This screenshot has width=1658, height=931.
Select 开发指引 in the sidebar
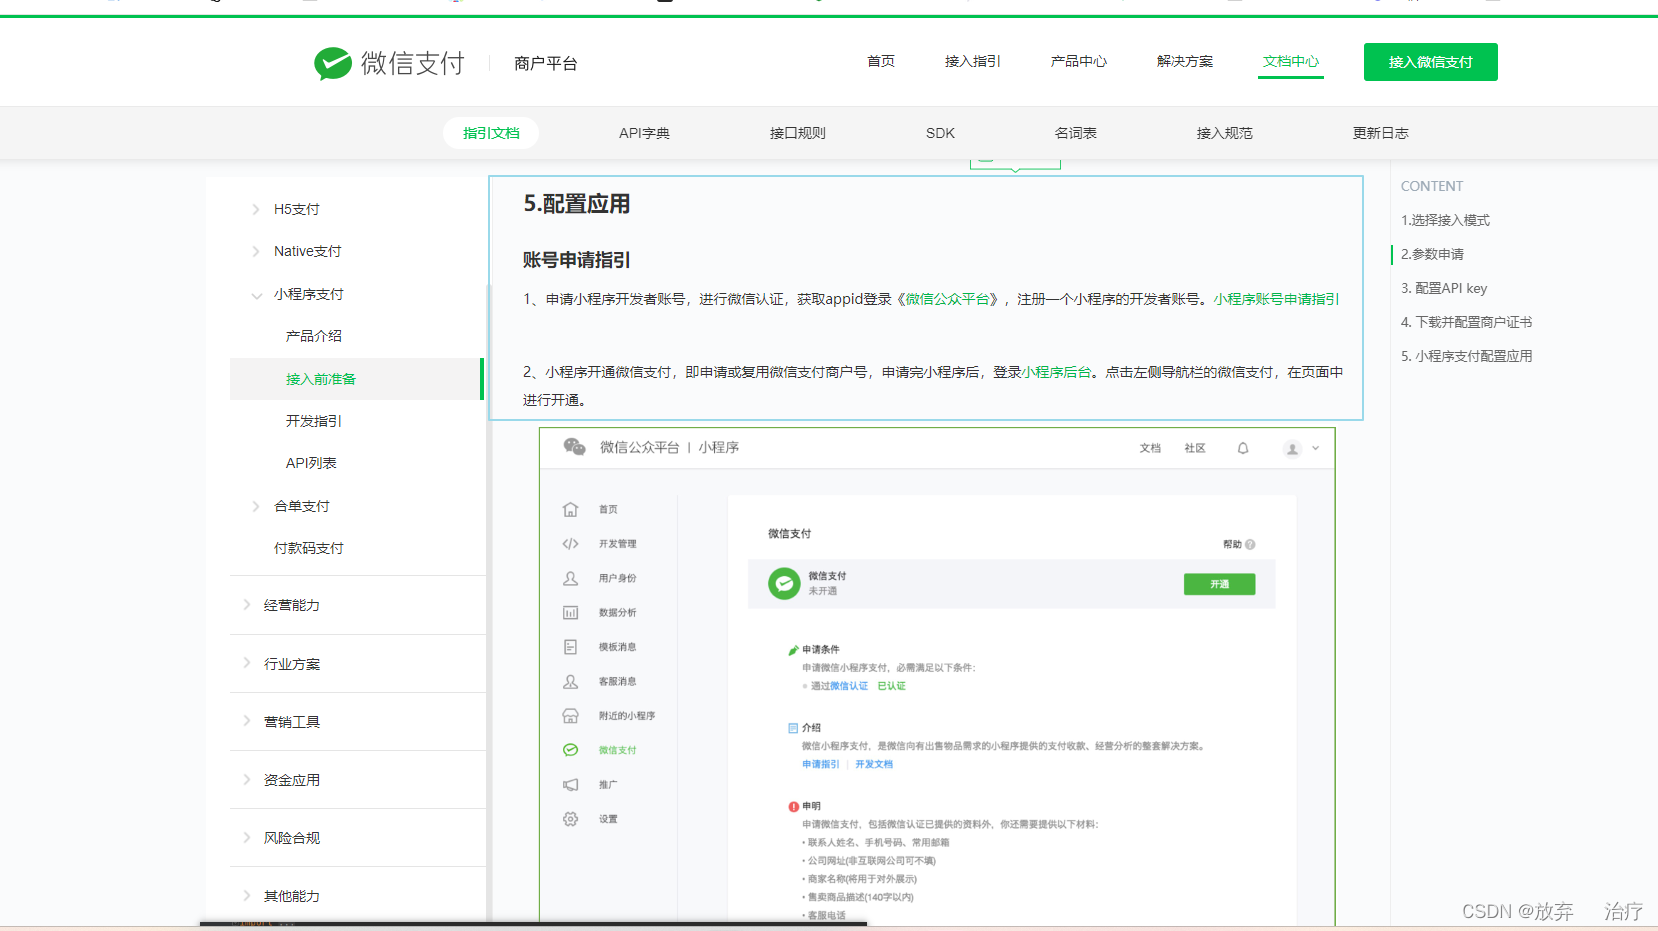(314, 421)
